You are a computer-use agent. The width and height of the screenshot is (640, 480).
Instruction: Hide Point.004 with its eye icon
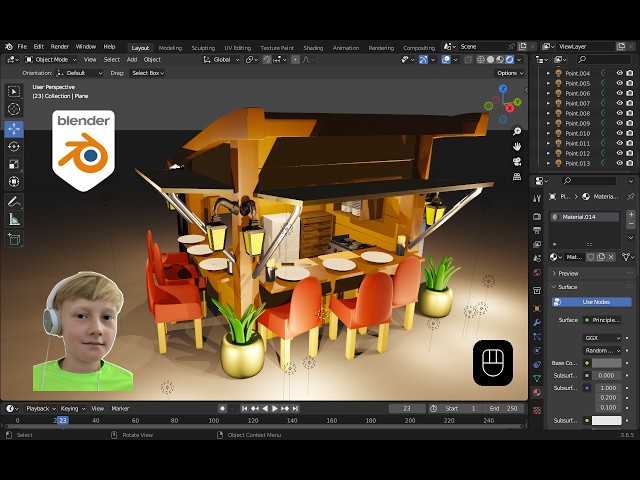point(620,73)
